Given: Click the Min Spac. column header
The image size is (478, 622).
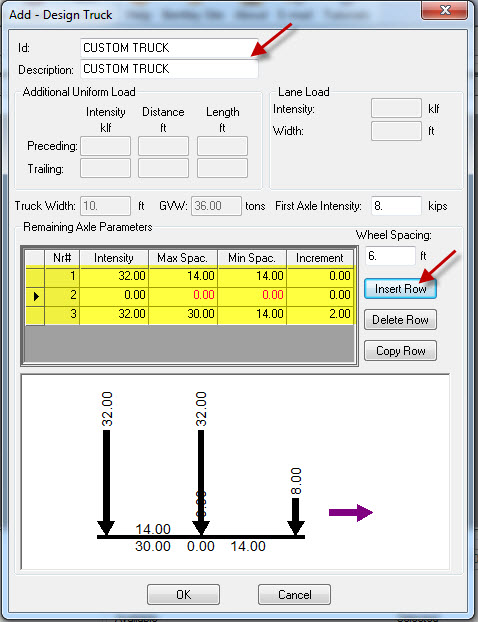Looking at the screenshot, I should point(251,258).
